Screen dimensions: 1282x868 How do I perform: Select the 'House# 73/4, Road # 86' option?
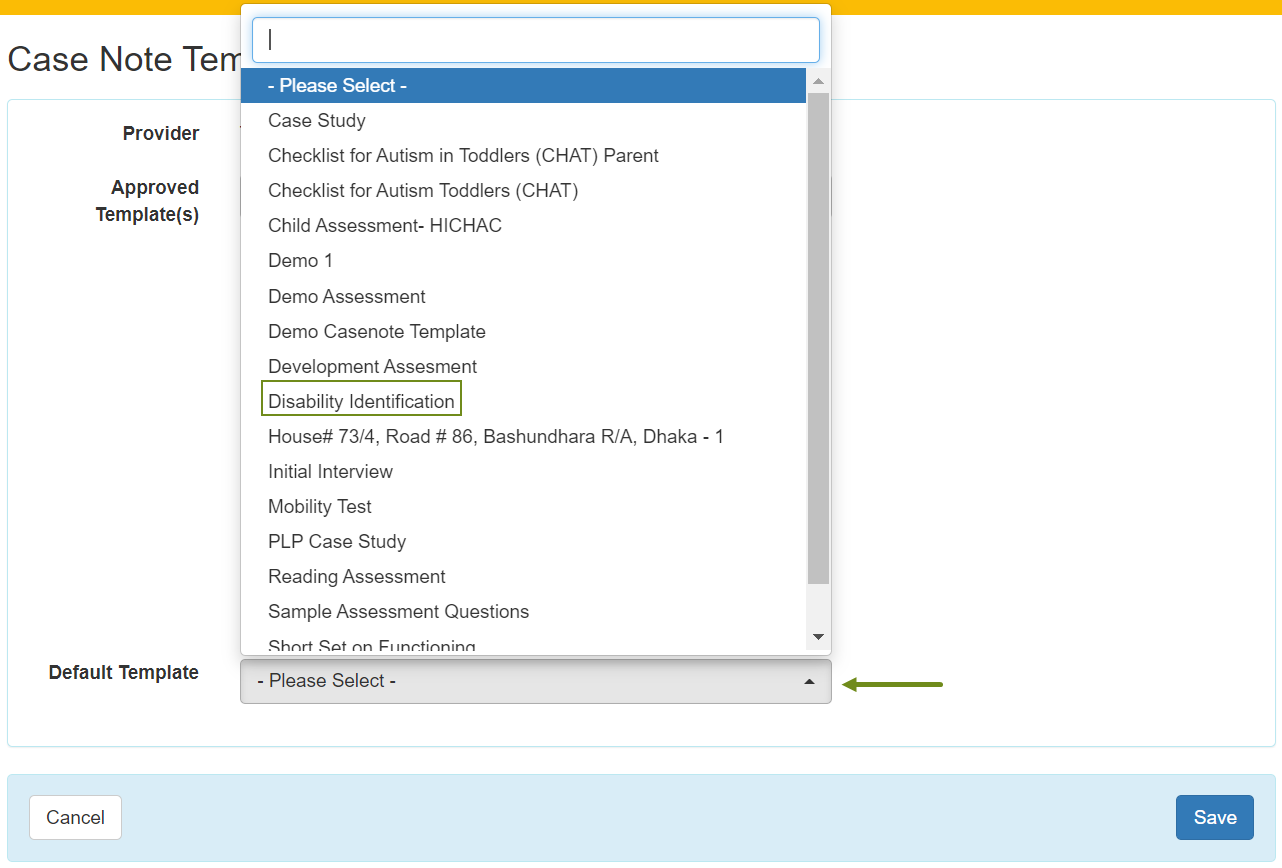tap(523, 437)
